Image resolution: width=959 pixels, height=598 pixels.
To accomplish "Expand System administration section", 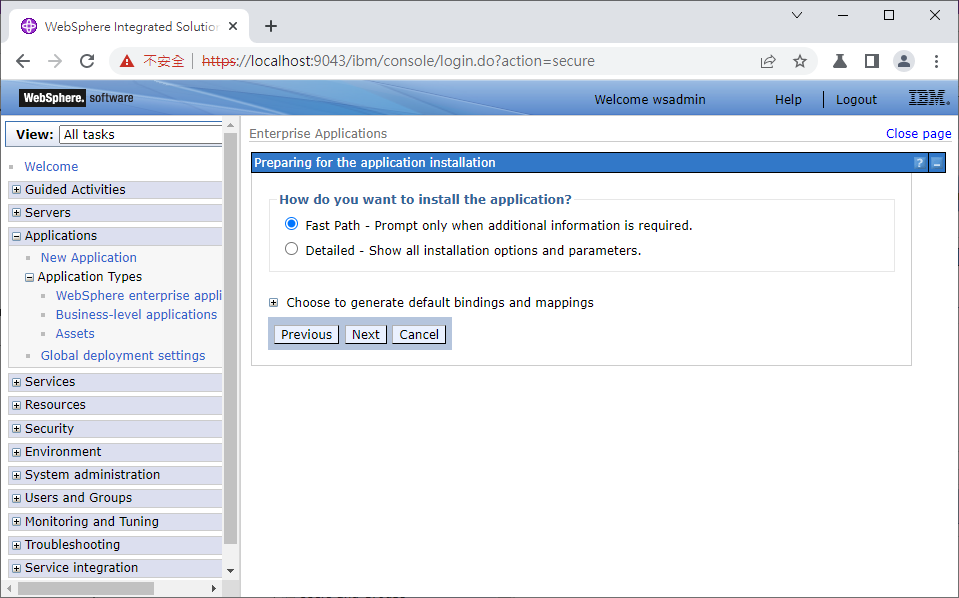I will [x=17, y=476].
